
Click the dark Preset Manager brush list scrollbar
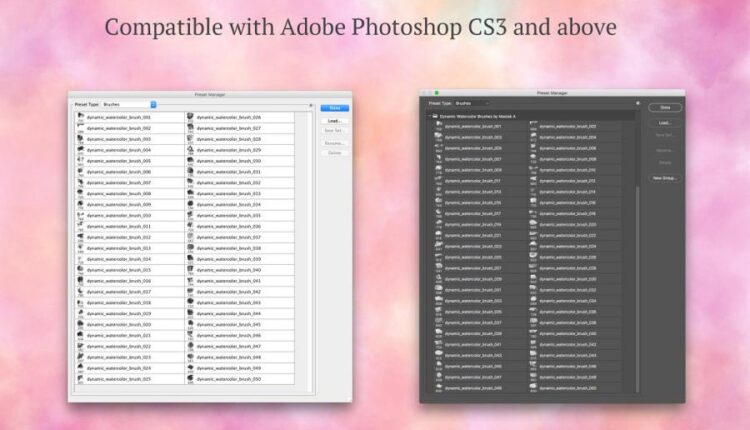click(x=637, y=250)
